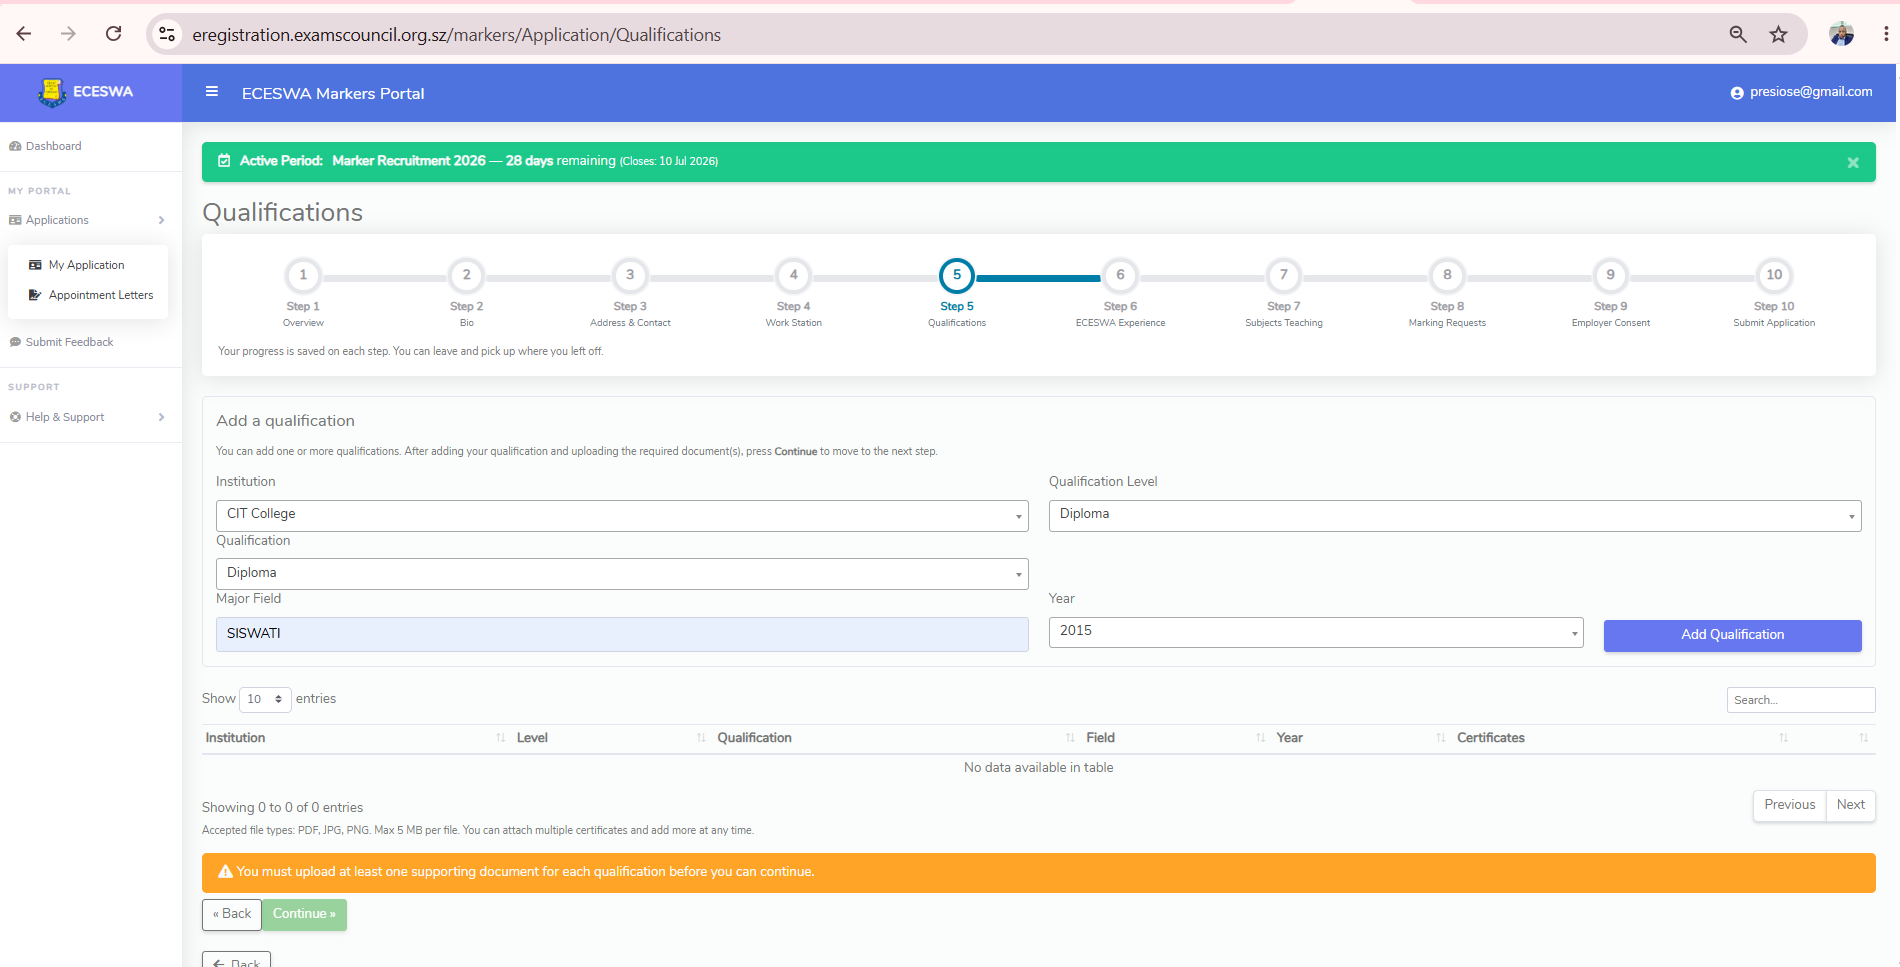Go to Step 2 Bio circle

point(467,275)
